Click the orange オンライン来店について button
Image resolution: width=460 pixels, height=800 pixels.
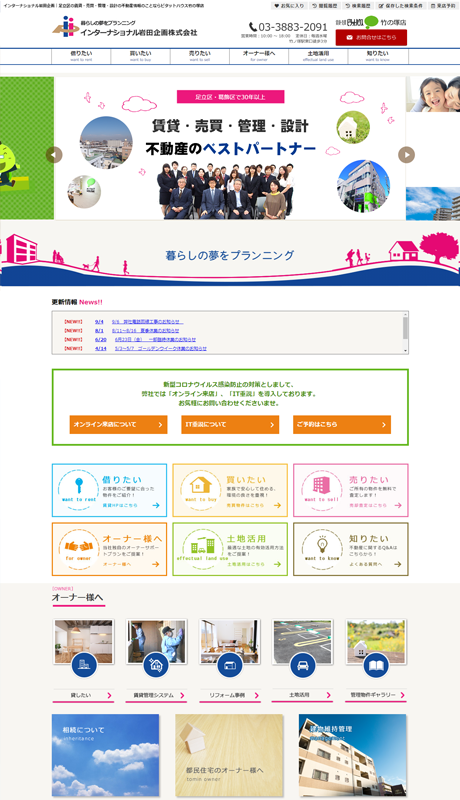click(118, 424)
